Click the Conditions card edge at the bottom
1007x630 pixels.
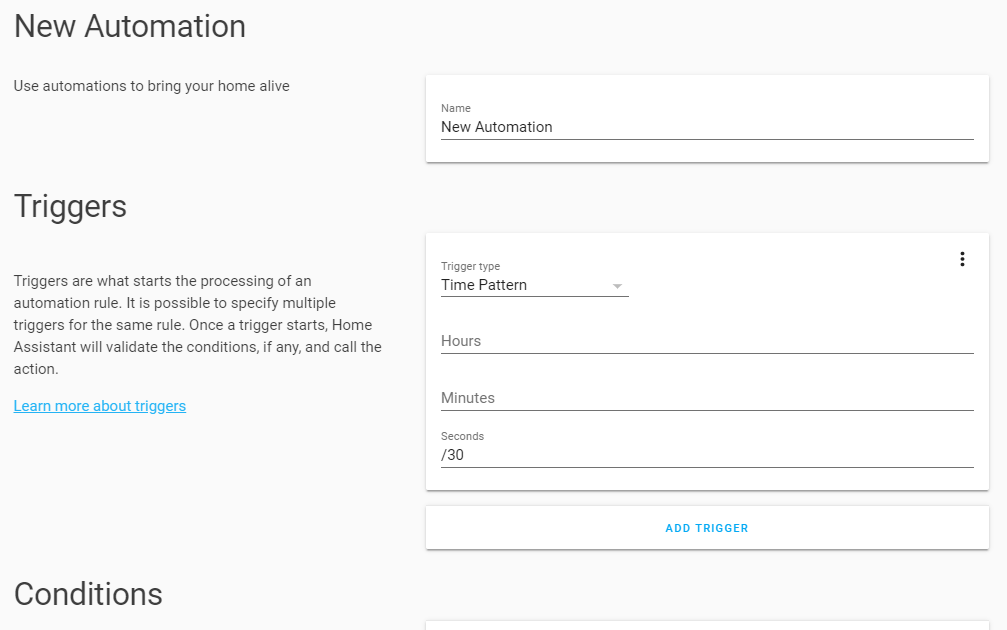pos(706,625)
